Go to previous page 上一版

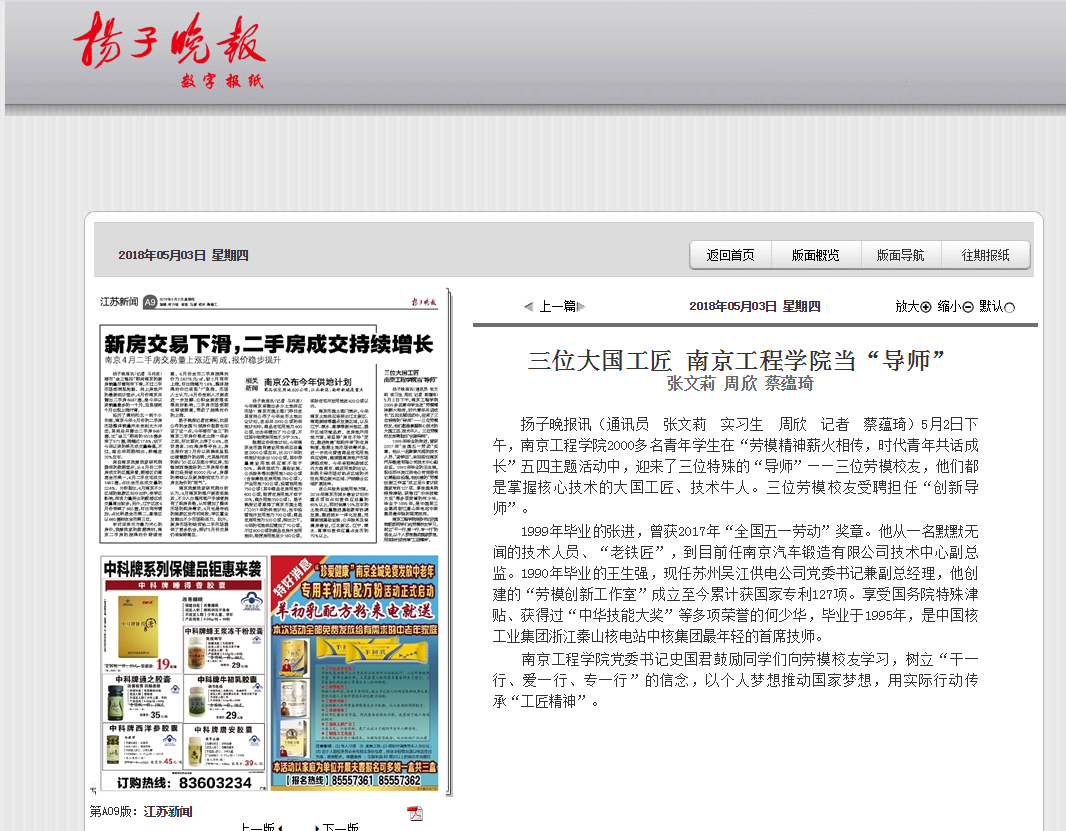pyautogui.click(x=257, y=827)
